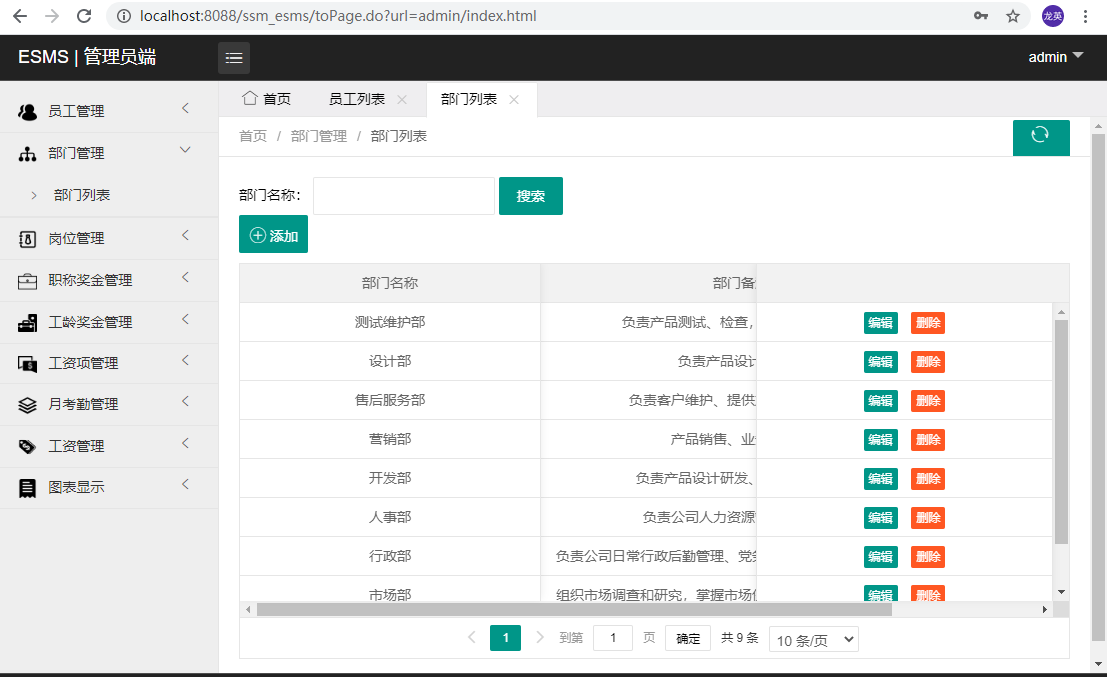The height and width of the screenshot is (677, 1107).
Task: Switch to the 首页 tab
Action: tap(266, 99)
